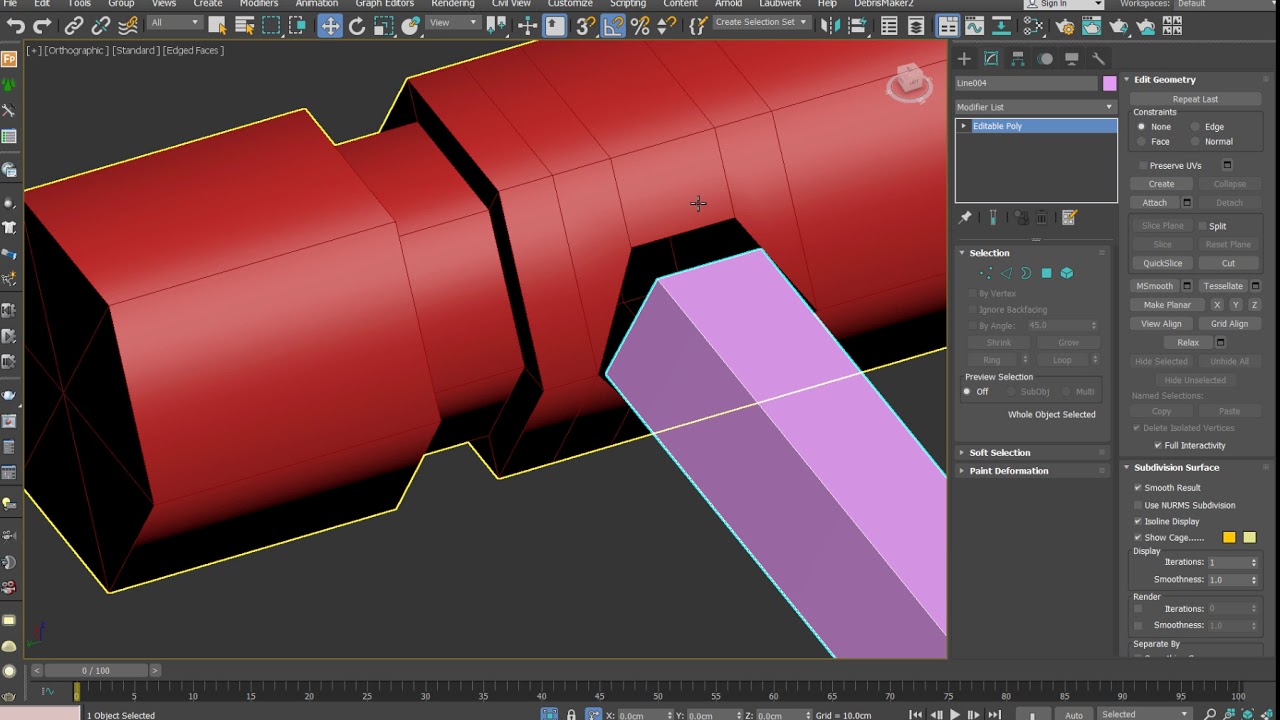Open the Utilities wrench panel
Image resolution: width=1280 pixels, height=720 pixels.
click(1098, 59)
